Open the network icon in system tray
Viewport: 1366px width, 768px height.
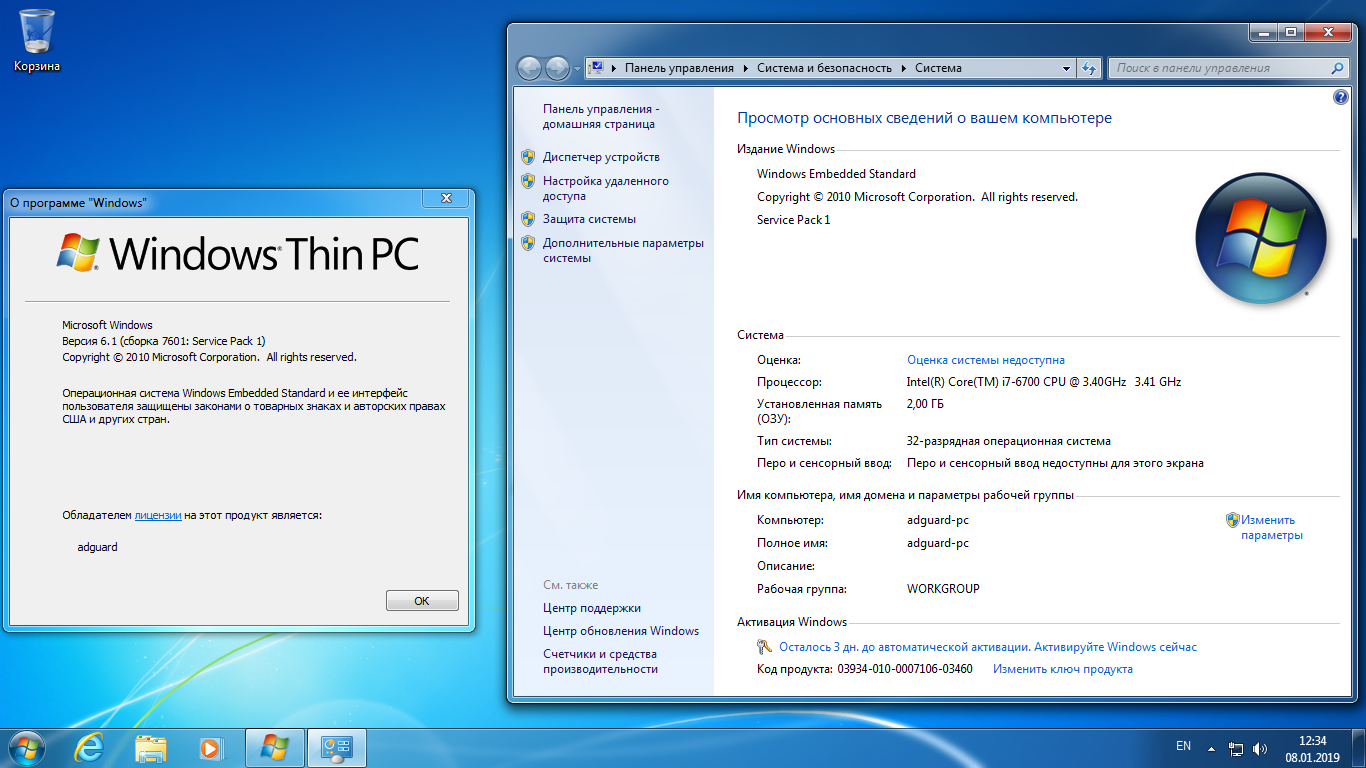(x=1236, y=748)
